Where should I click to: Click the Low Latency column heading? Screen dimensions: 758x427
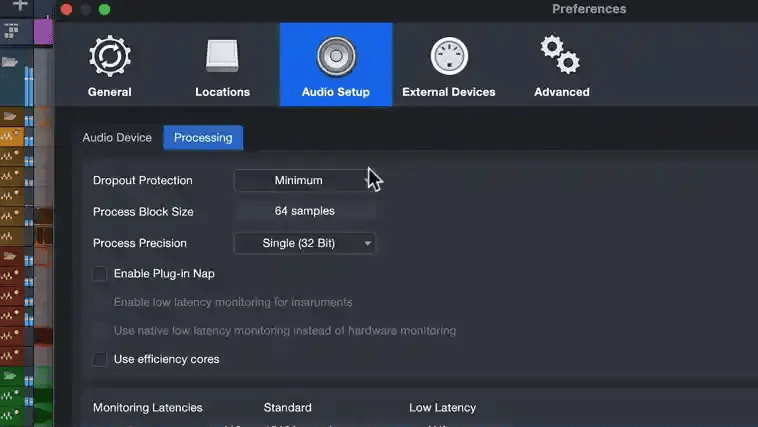pyautogui.click(x=442, y=408)
